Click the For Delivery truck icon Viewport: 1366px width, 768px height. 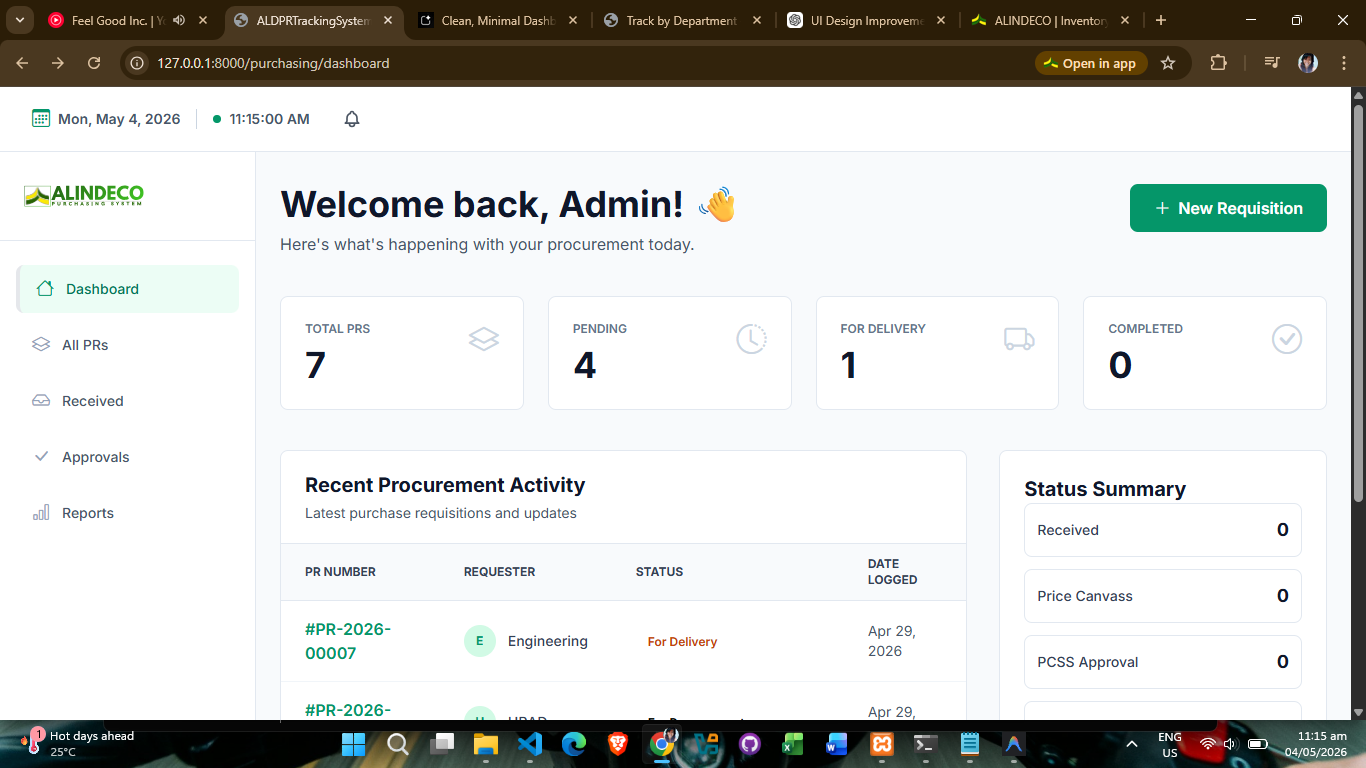point(1019,339)
